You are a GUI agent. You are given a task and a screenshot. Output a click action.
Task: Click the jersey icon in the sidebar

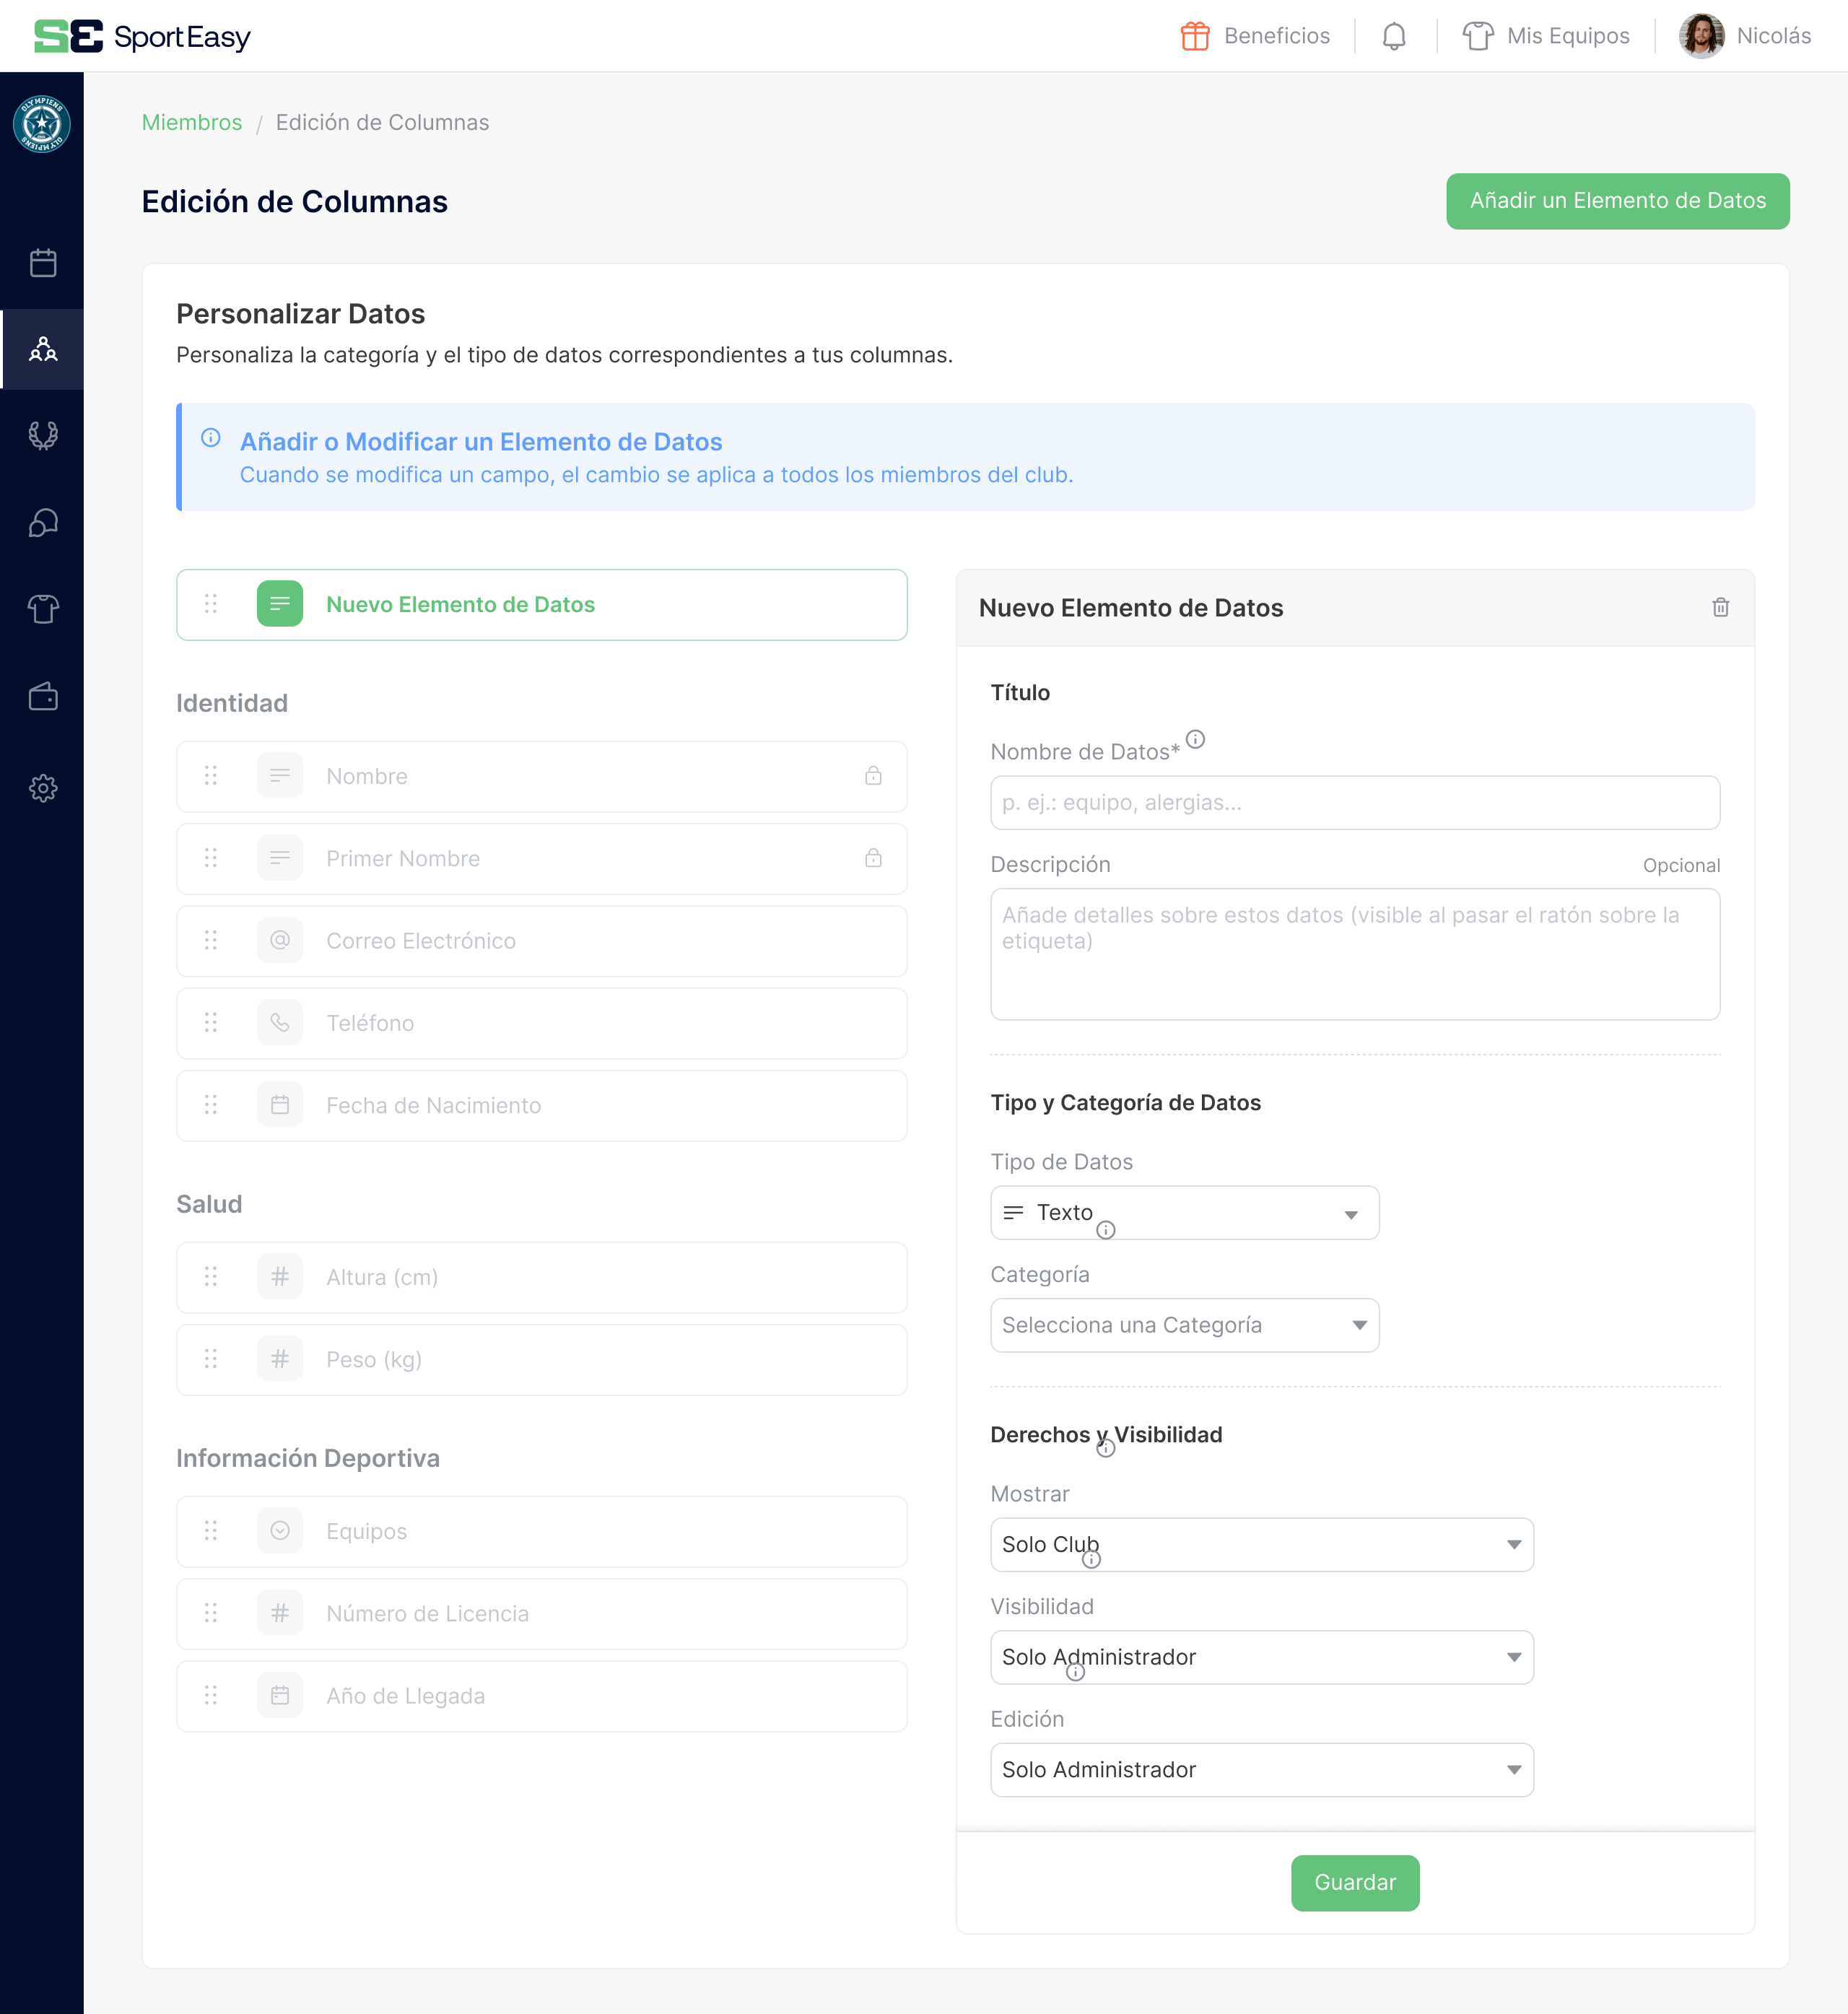[x=42, y=608]
